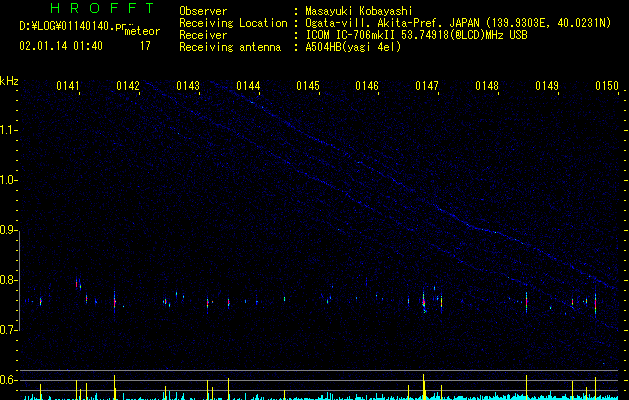
Task: Click the 1.0 kHz axis label
Action: click(x=8, y=180)
